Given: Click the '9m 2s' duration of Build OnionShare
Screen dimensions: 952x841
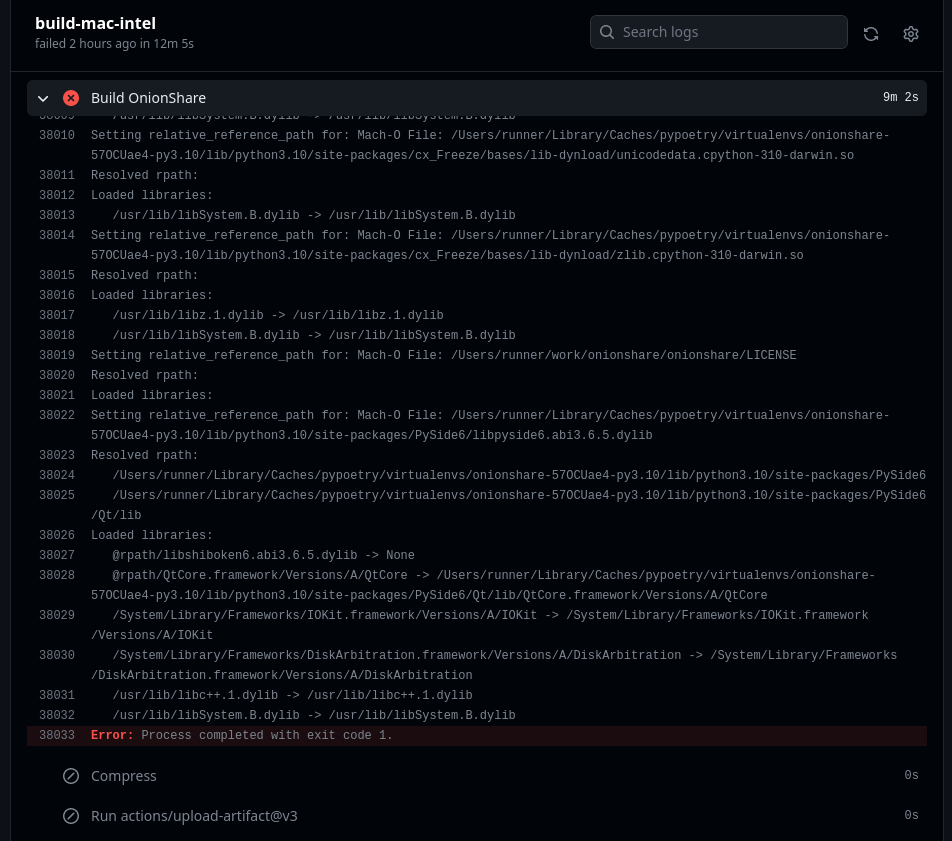Looking at the screenshot, I should 900,97.
